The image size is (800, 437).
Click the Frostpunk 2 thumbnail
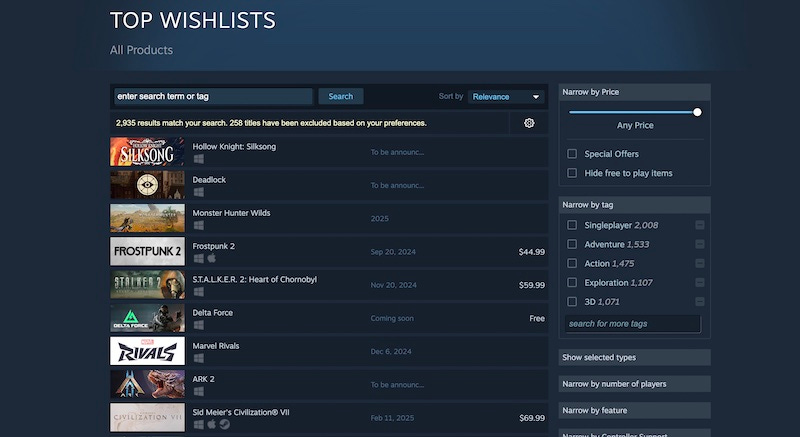point(147,251)
